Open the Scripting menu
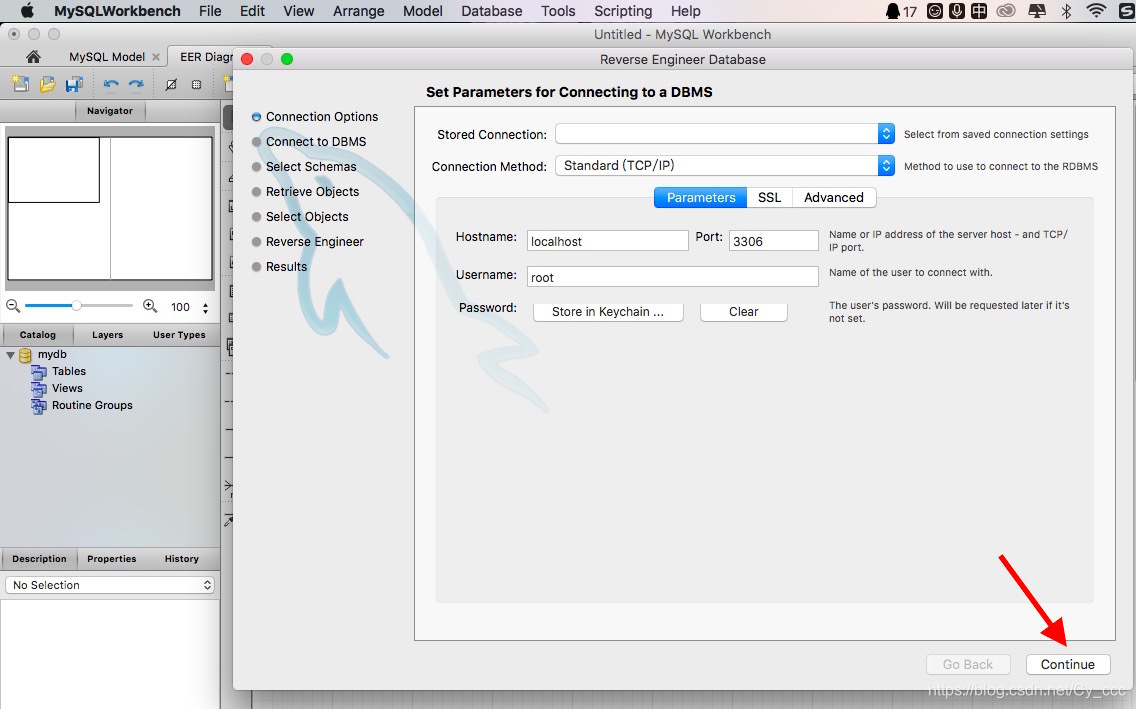Viewport: 1136px width, 709px height. pyautogui.click(x=623, y=11)
